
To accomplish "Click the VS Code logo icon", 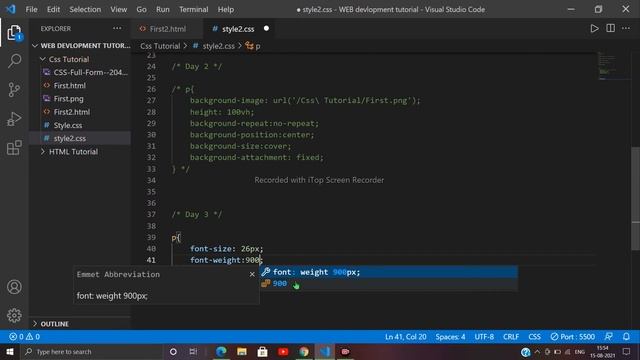I will click(11, 9).
